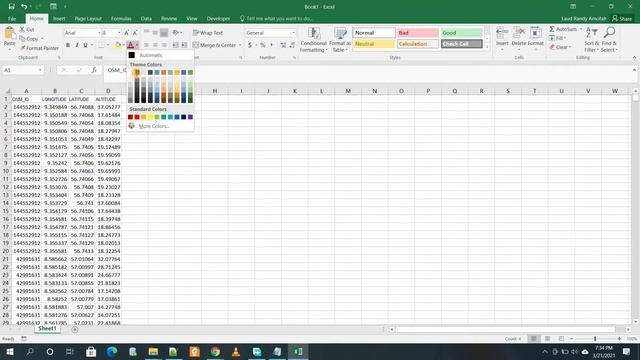Switch to the Developer tab
640x360 pixels.
tap(218, 19)
